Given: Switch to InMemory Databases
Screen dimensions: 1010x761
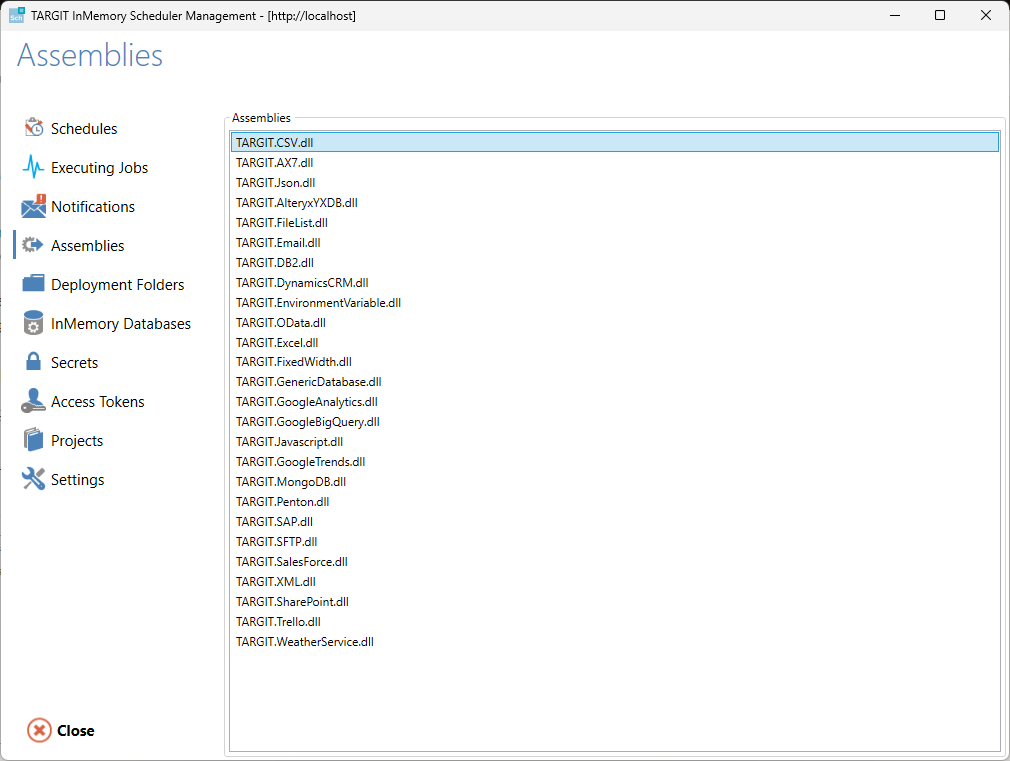Looking at the screenshot, I should point(121,323).
